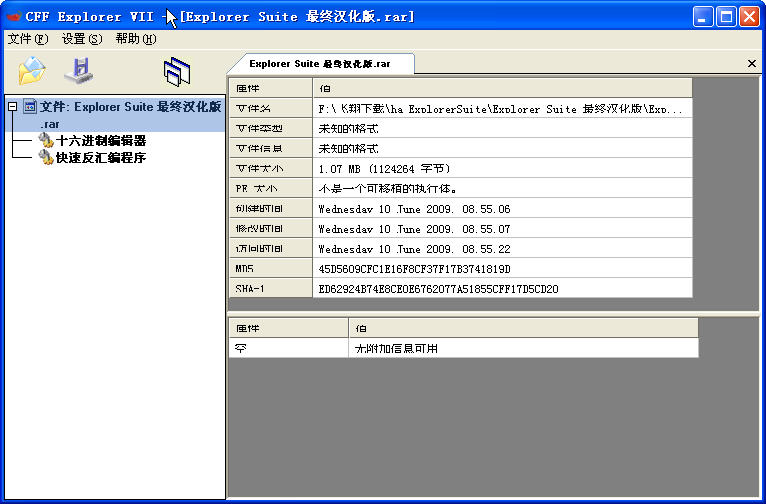This screenshot has width=766, height=504.
Task: Close the open document tab with X
Action: coord(752,63)
